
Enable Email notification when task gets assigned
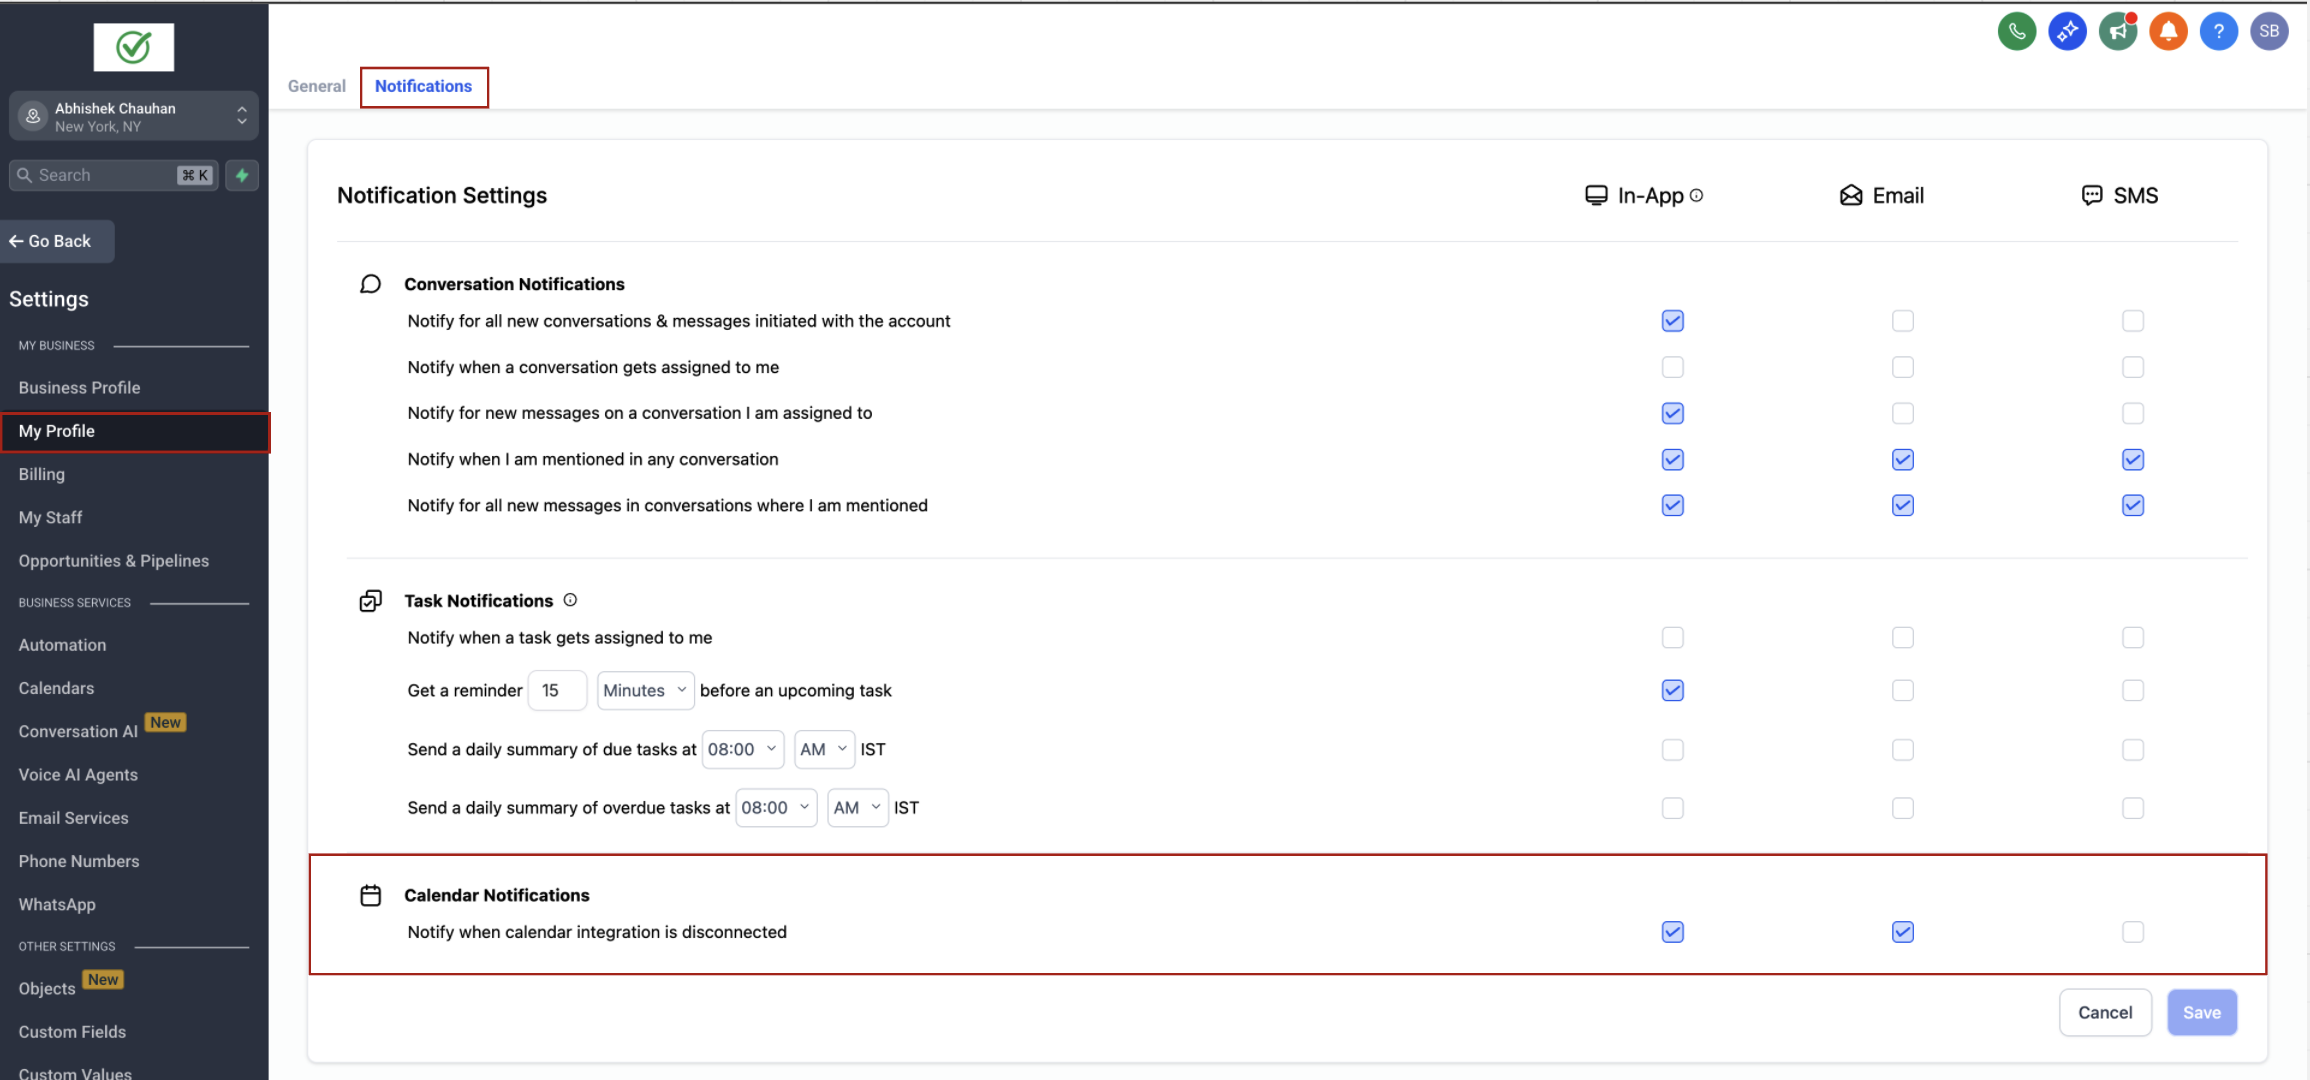[x=1902, y=638]
